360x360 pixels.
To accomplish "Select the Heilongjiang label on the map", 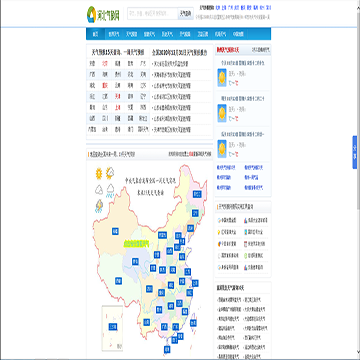I will 198,194.
